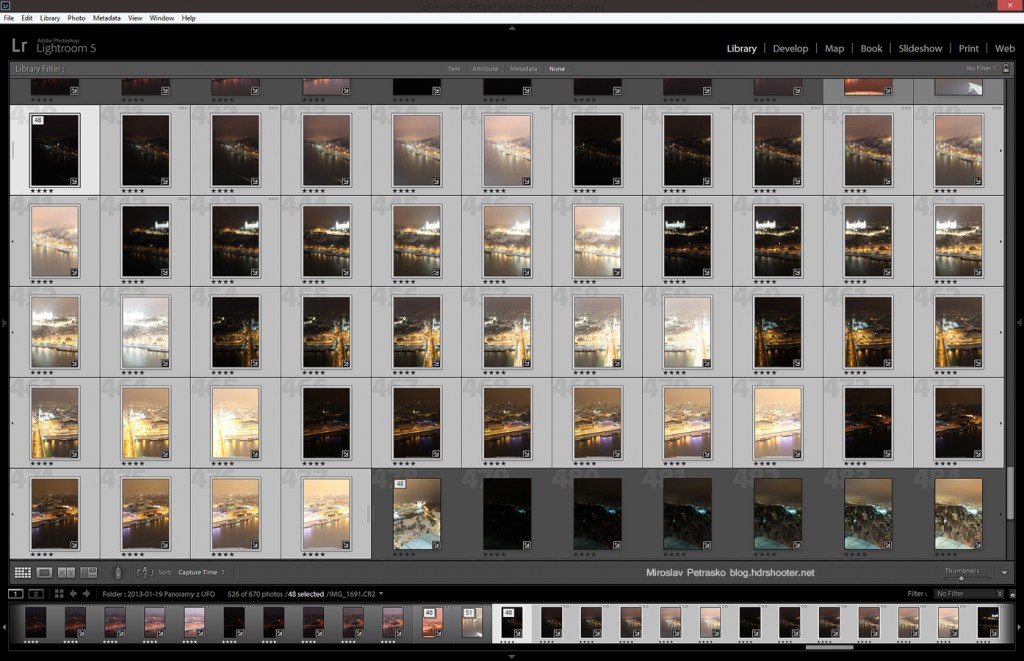This screenshot has height=661, width=1024.
Task: Go forward with the filmstrip right arrow
Action: click(87, 594)
